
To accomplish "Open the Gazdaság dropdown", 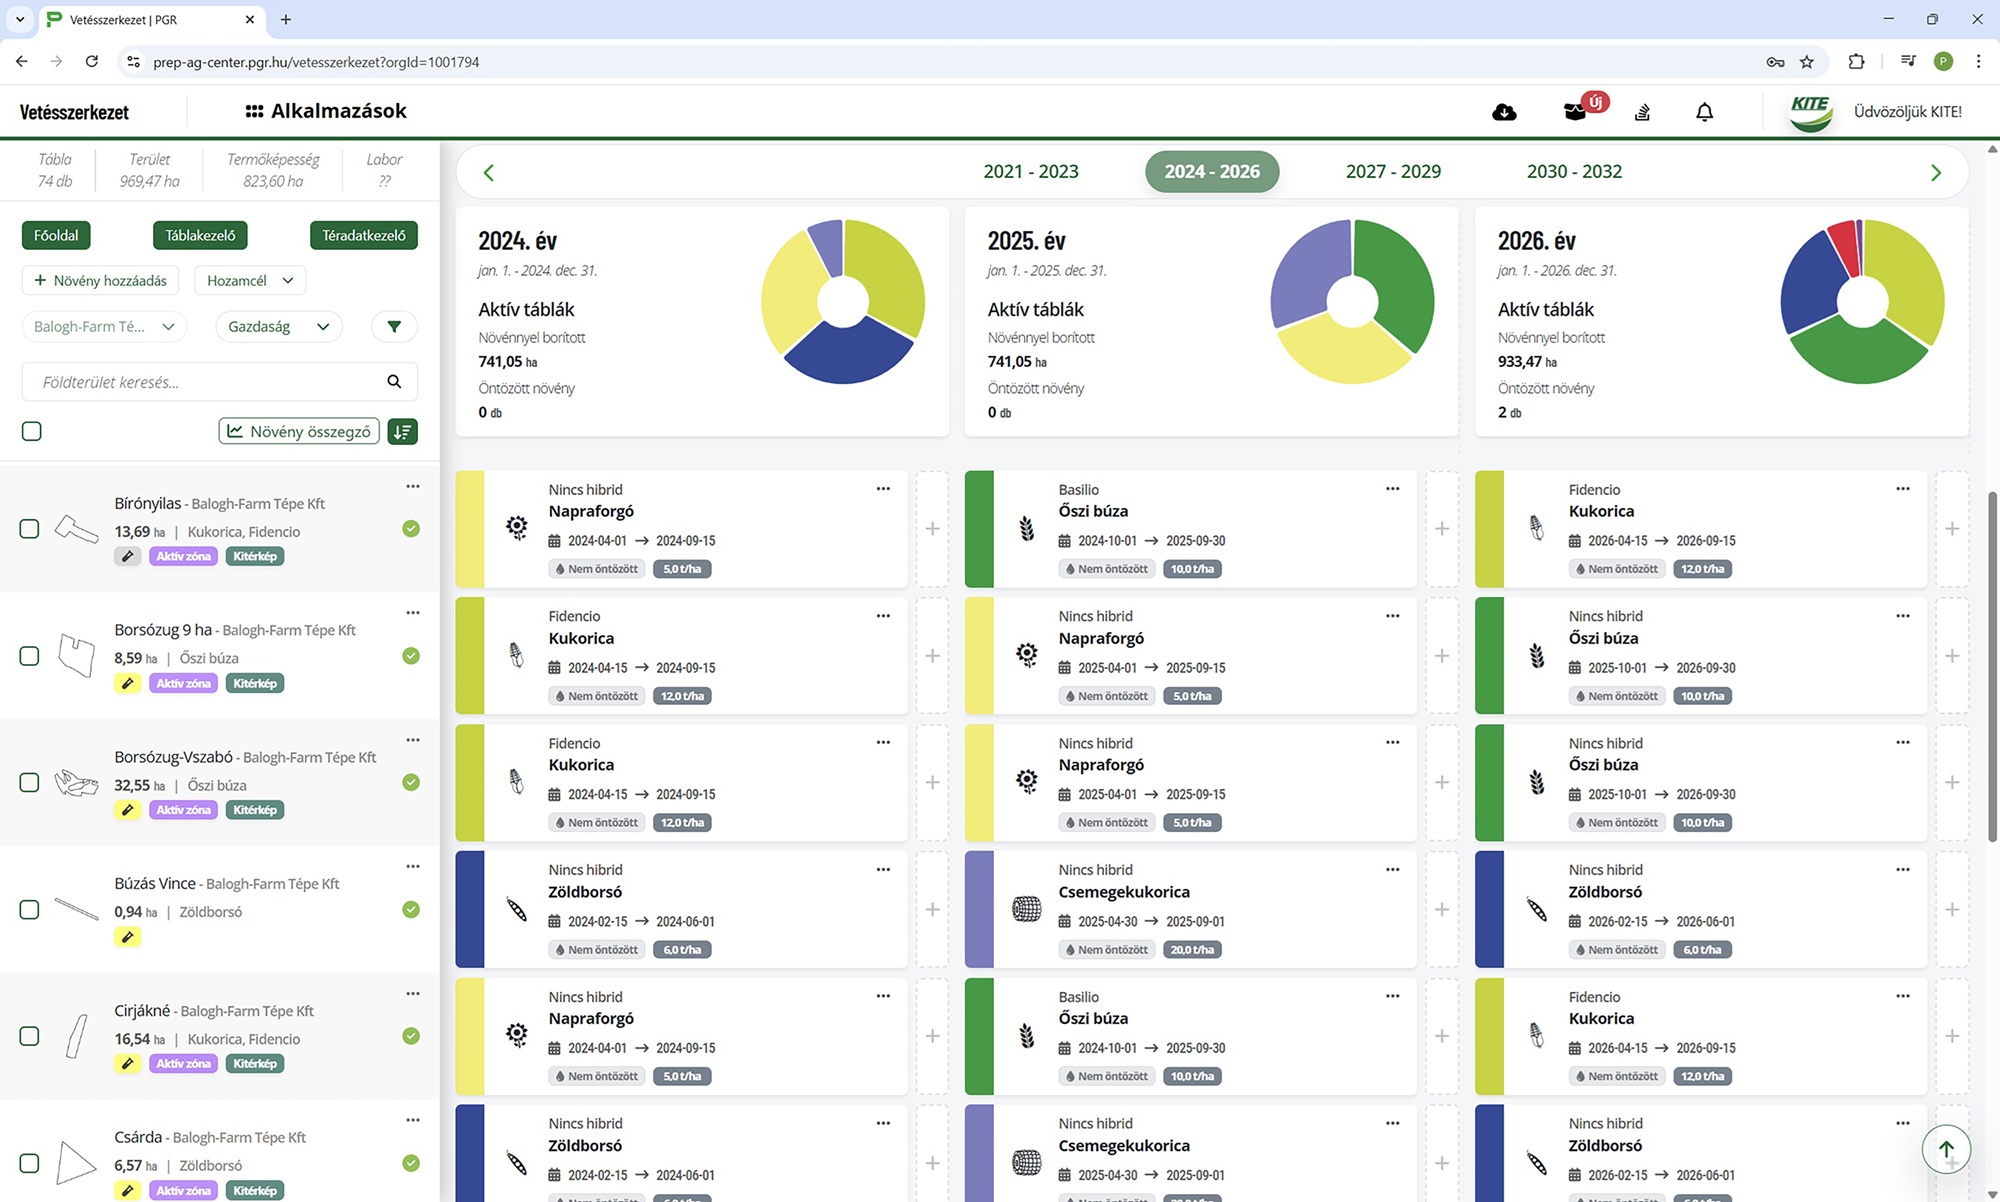I will (x=279, y=327).
